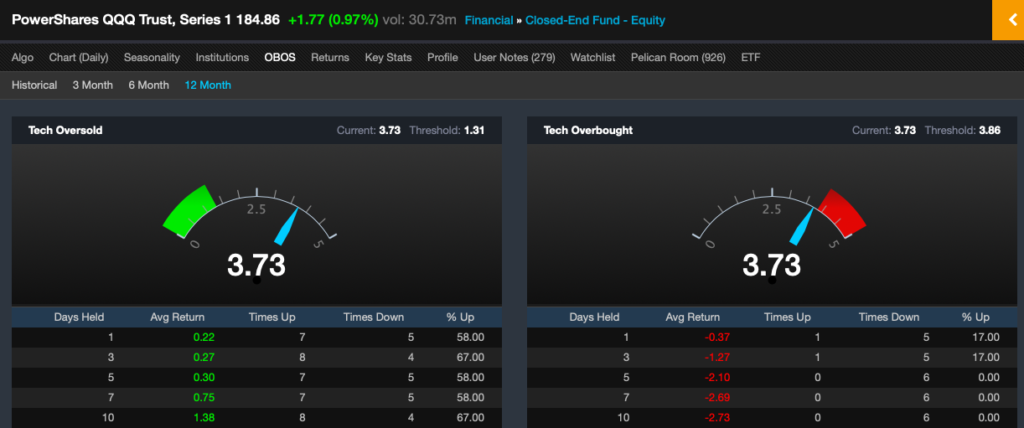Open the Algo tab
The height and width of the screenshot is (428, 1024).
click(x=22, y=58)
